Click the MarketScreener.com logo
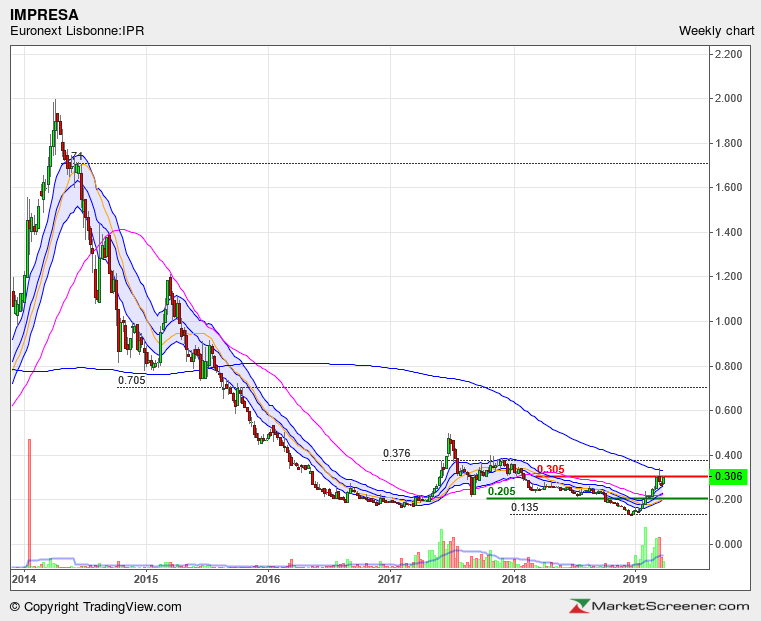Viewport: 761px width, 621px height. point(660,606)
